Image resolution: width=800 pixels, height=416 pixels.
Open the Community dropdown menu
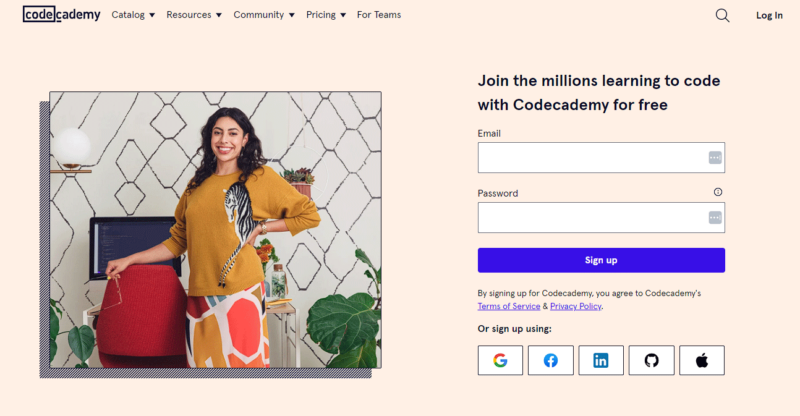(264, 15)
